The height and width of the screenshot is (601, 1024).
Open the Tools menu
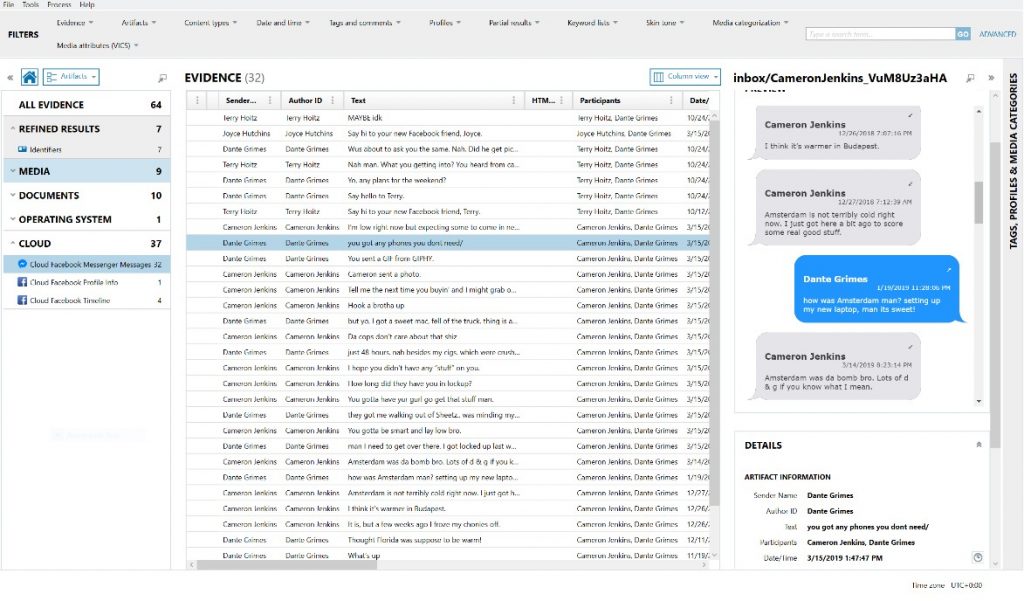point(31,5)
